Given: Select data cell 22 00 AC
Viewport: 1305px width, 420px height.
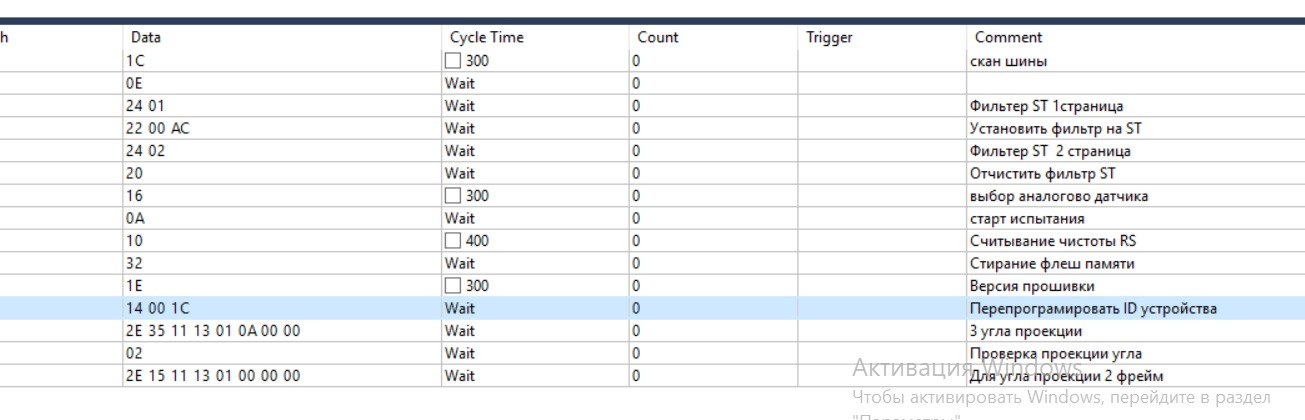Looking at the screenshot, I should [x=157, y=128].
